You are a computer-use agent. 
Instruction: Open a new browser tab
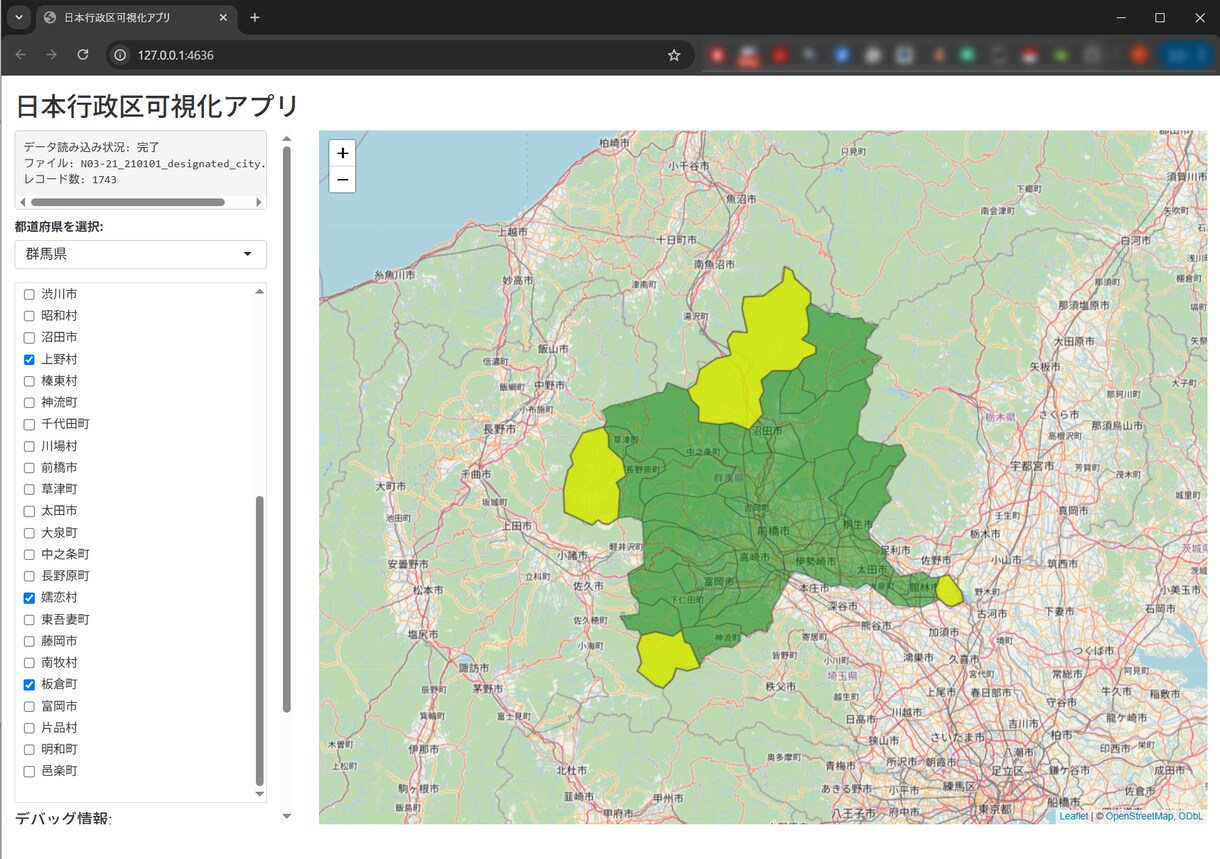pyautogui.click(x=255, y=17)
